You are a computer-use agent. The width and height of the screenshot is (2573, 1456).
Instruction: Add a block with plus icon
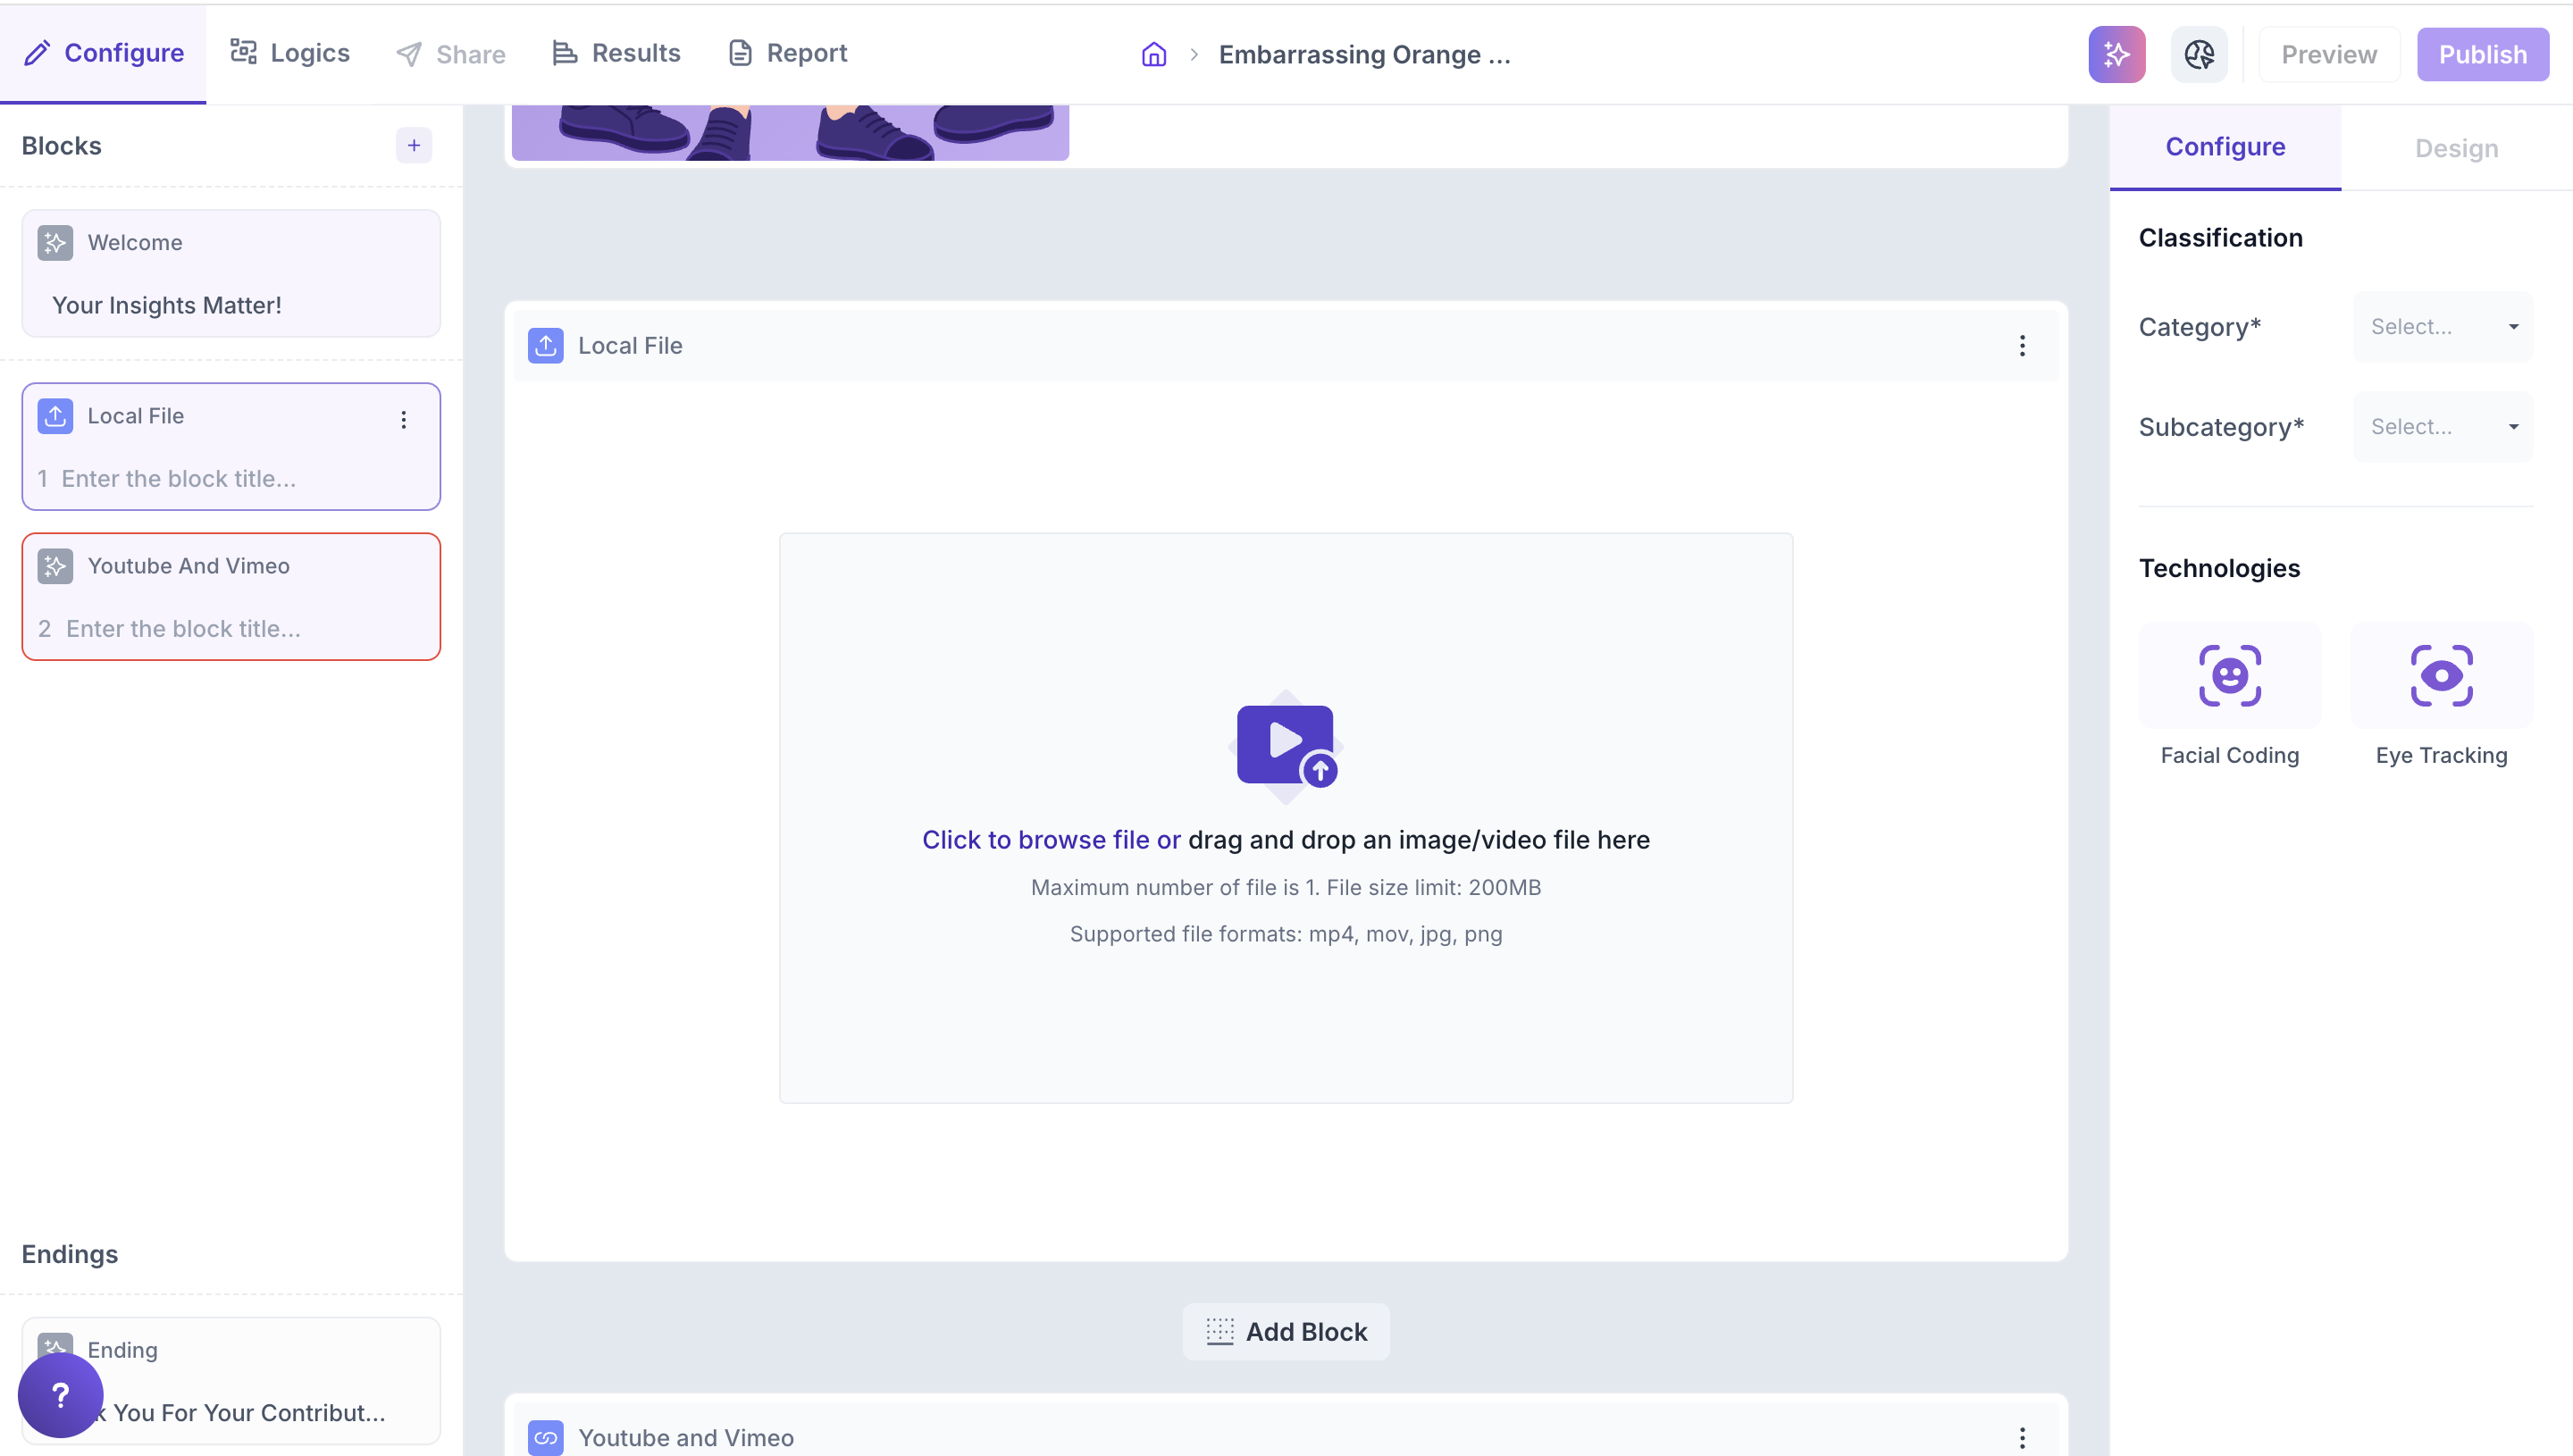[x=413, y=146]
